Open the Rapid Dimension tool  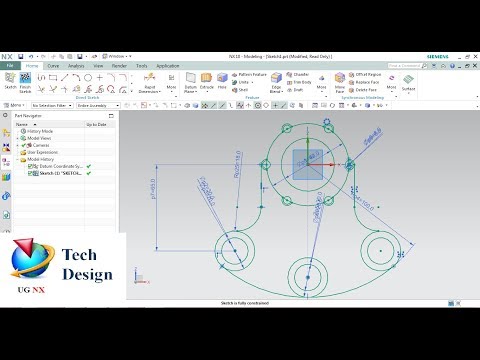point(150,83)
